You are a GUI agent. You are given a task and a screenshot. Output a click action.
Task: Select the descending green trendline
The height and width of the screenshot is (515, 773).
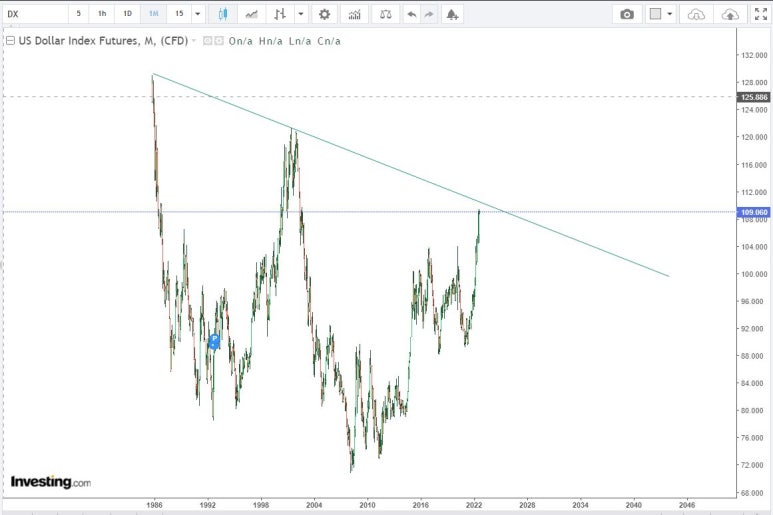(x=411, y=175)
